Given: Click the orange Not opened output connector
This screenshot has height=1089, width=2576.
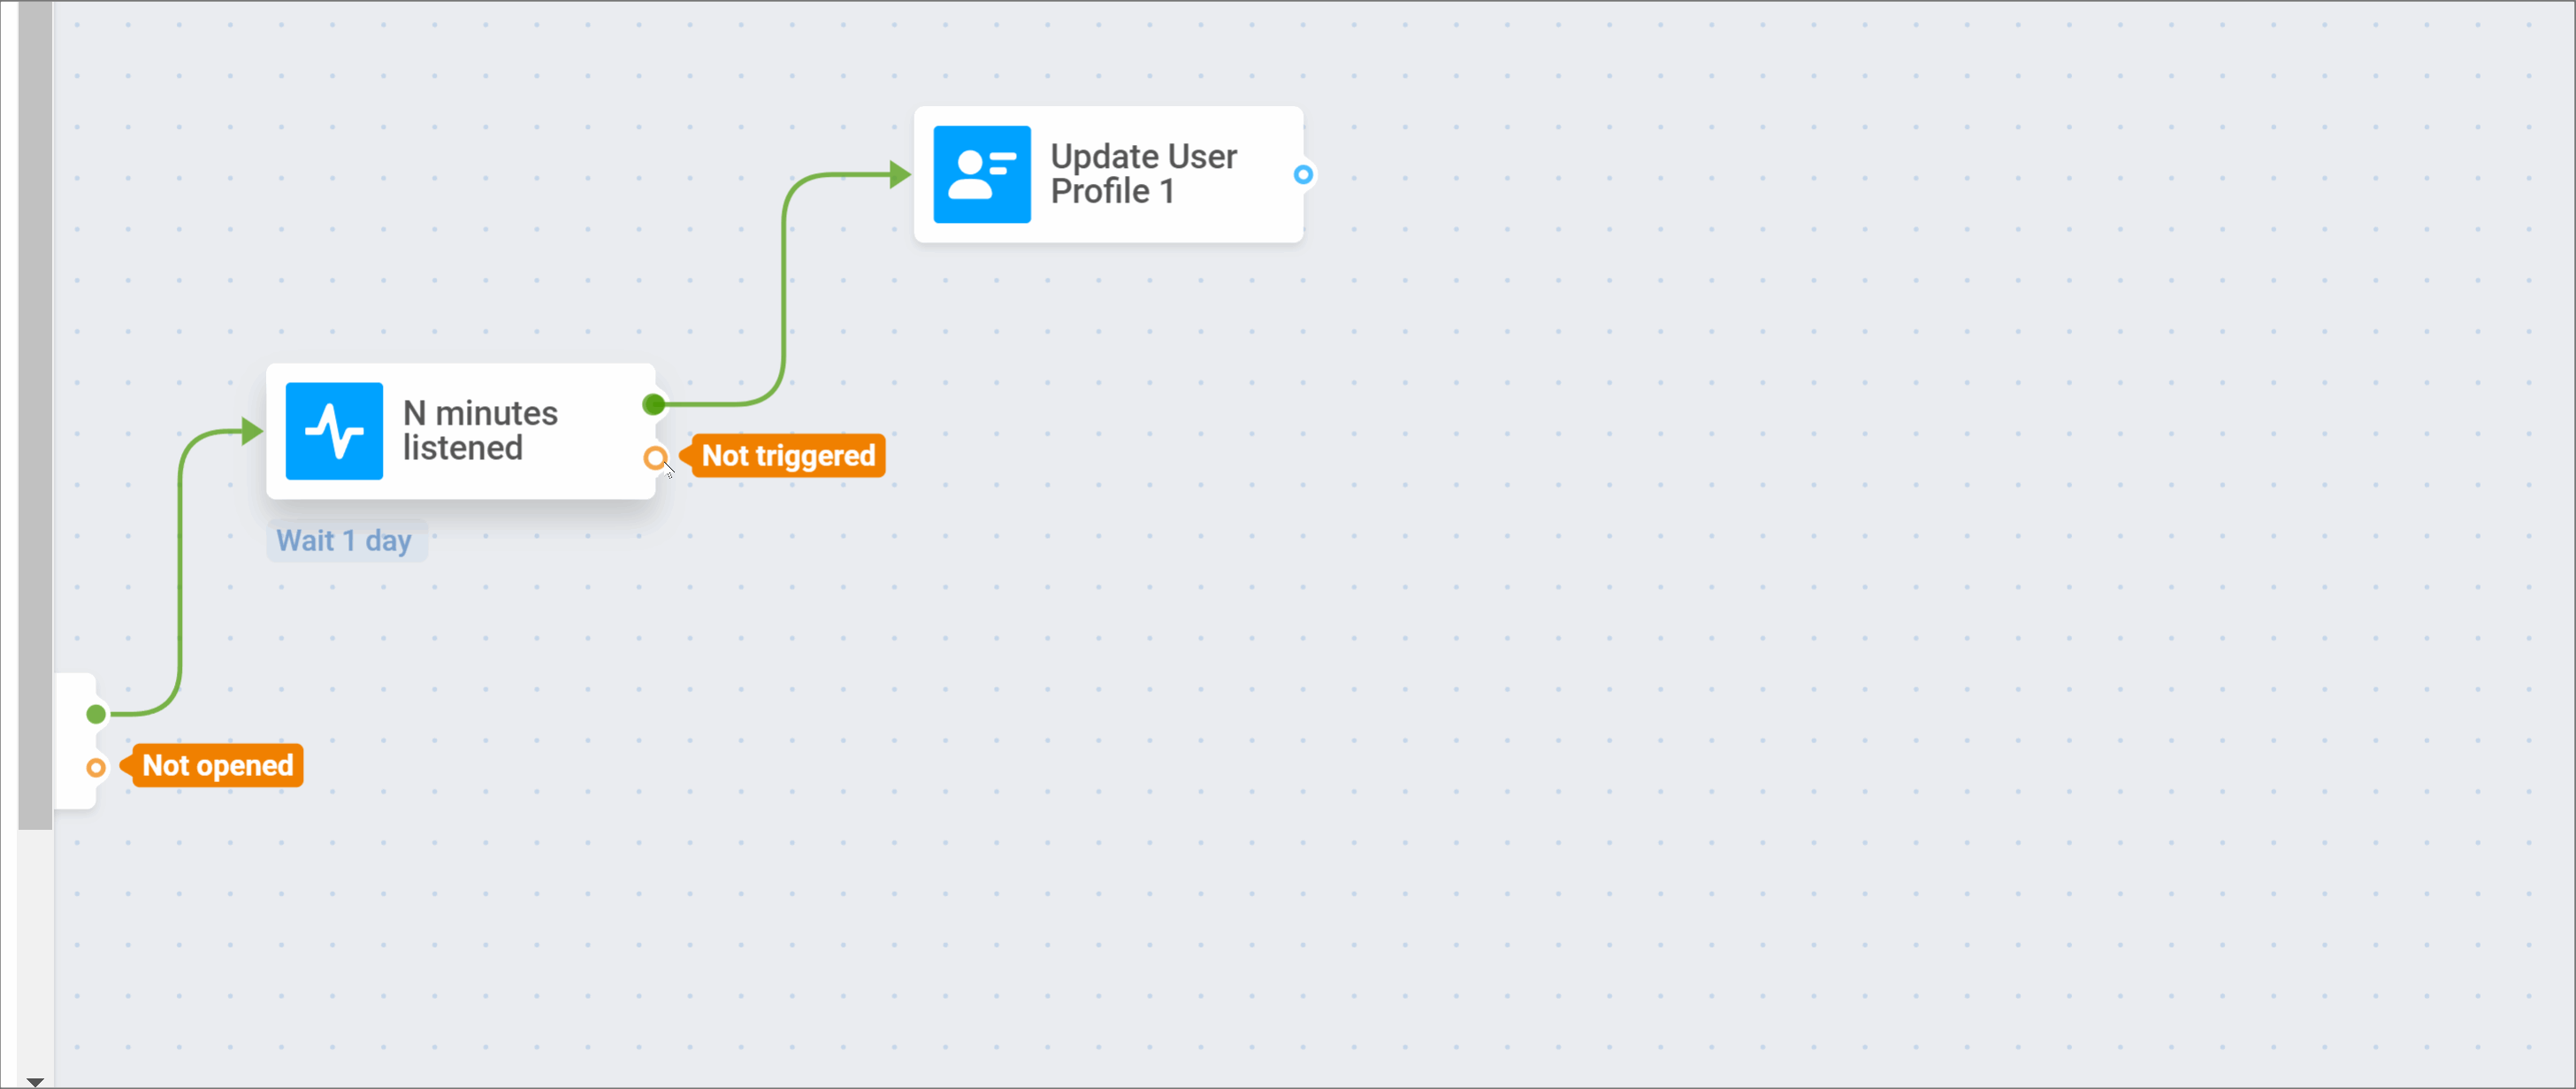Looking at the screenshot, I should (96, 768).
